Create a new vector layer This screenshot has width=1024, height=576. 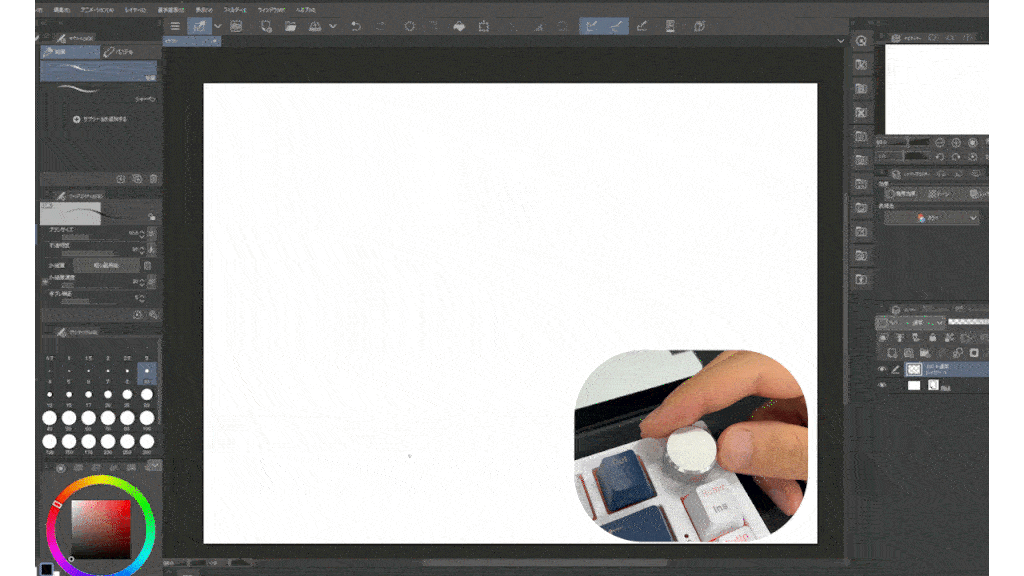[908, 353]
